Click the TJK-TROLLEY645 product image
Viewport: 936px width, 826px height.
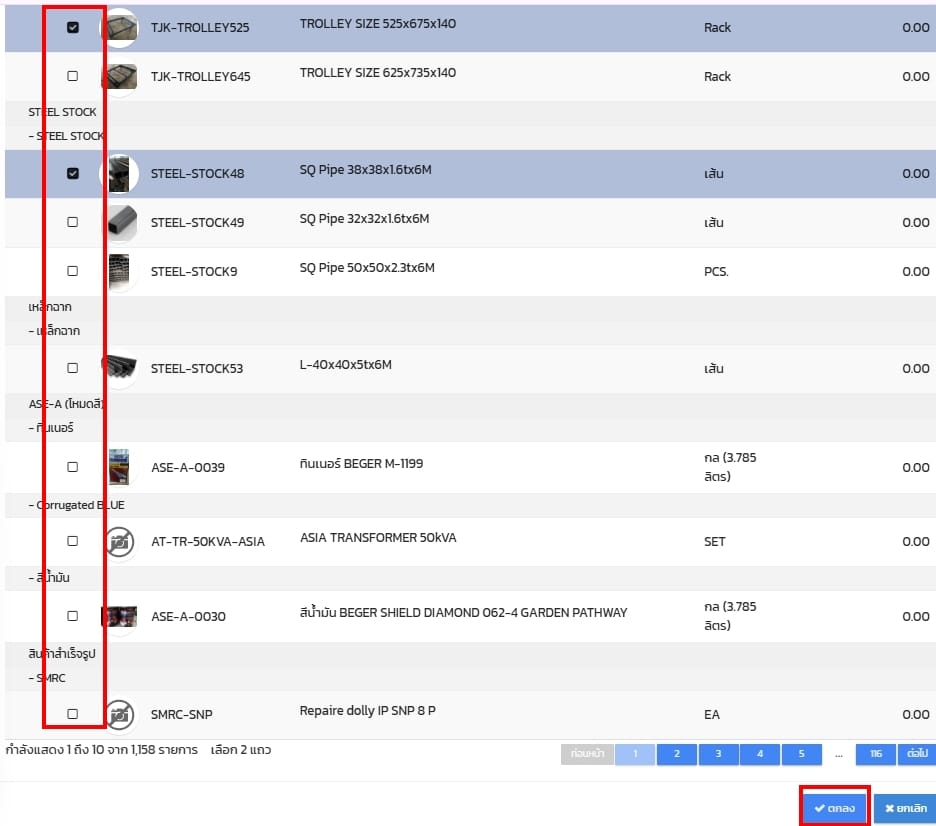pos(120,77)
